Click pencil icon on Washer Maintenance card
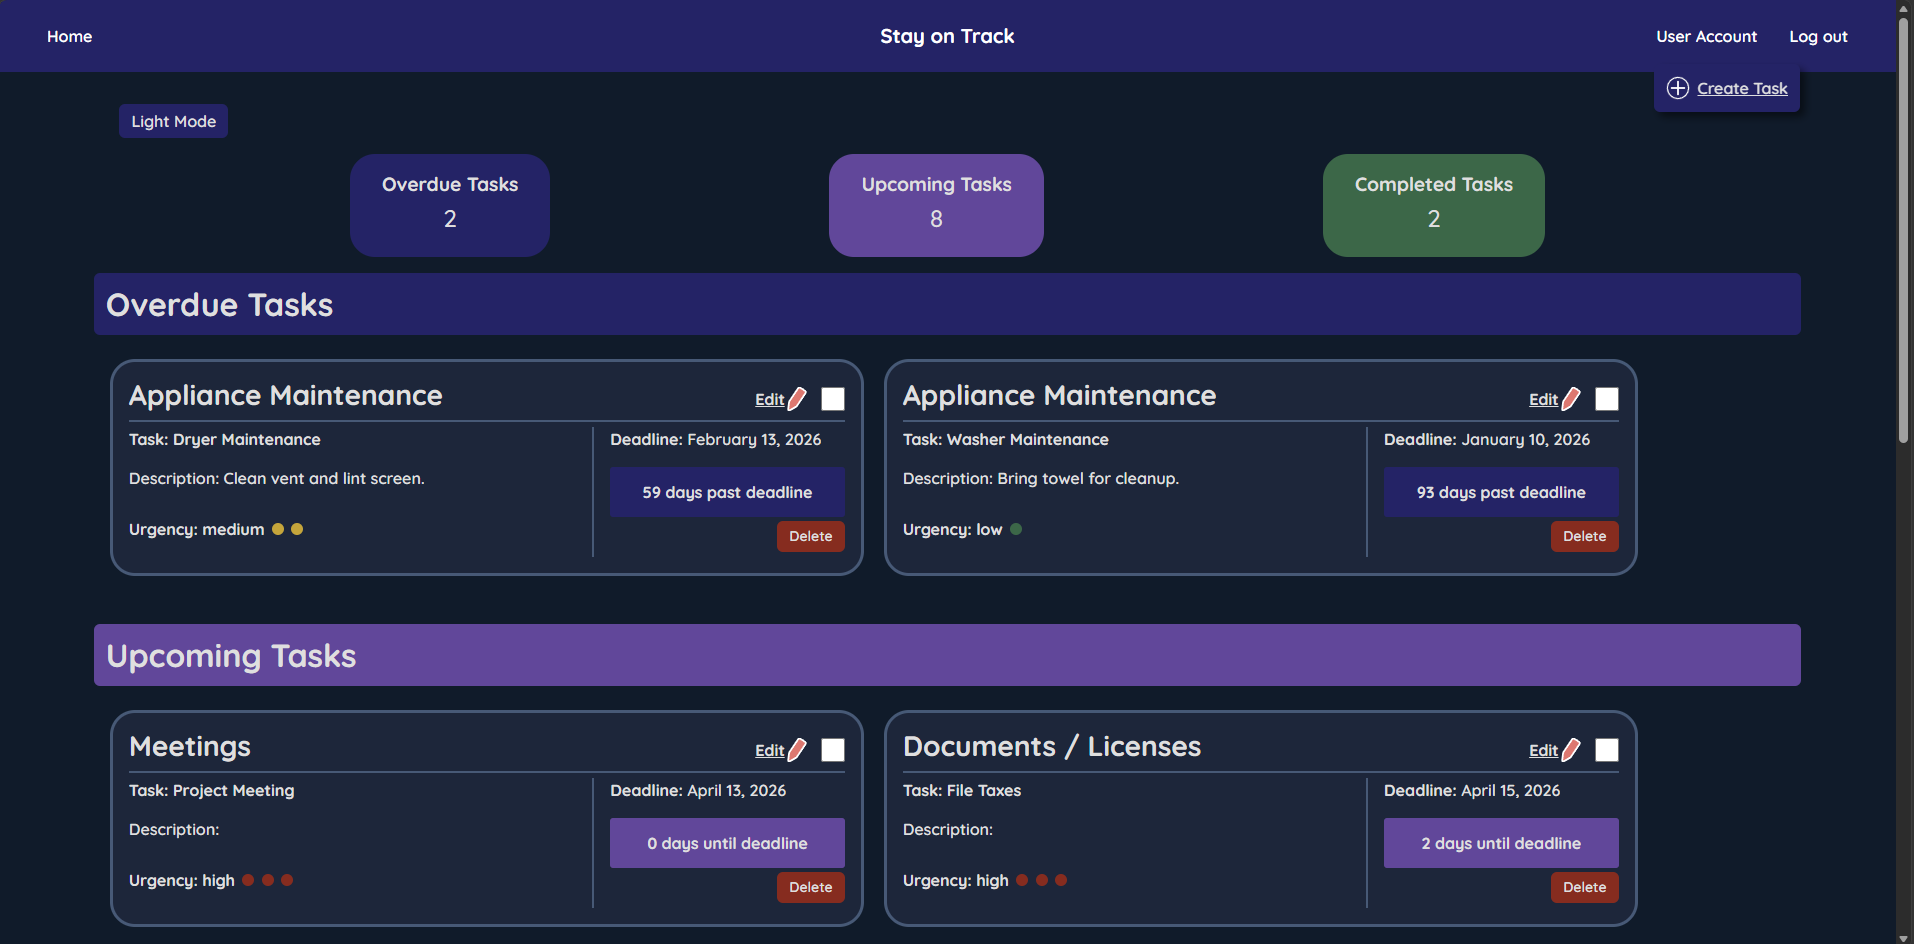 (1571, 399)
